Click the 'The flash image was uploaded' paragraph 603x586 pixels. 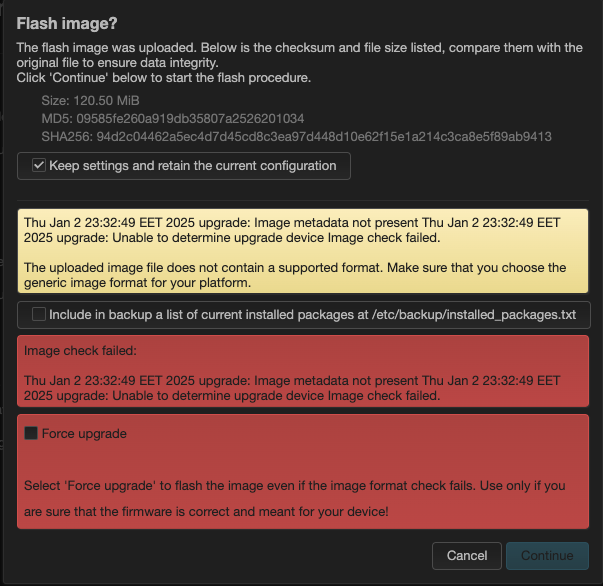(x=299, y=55)
